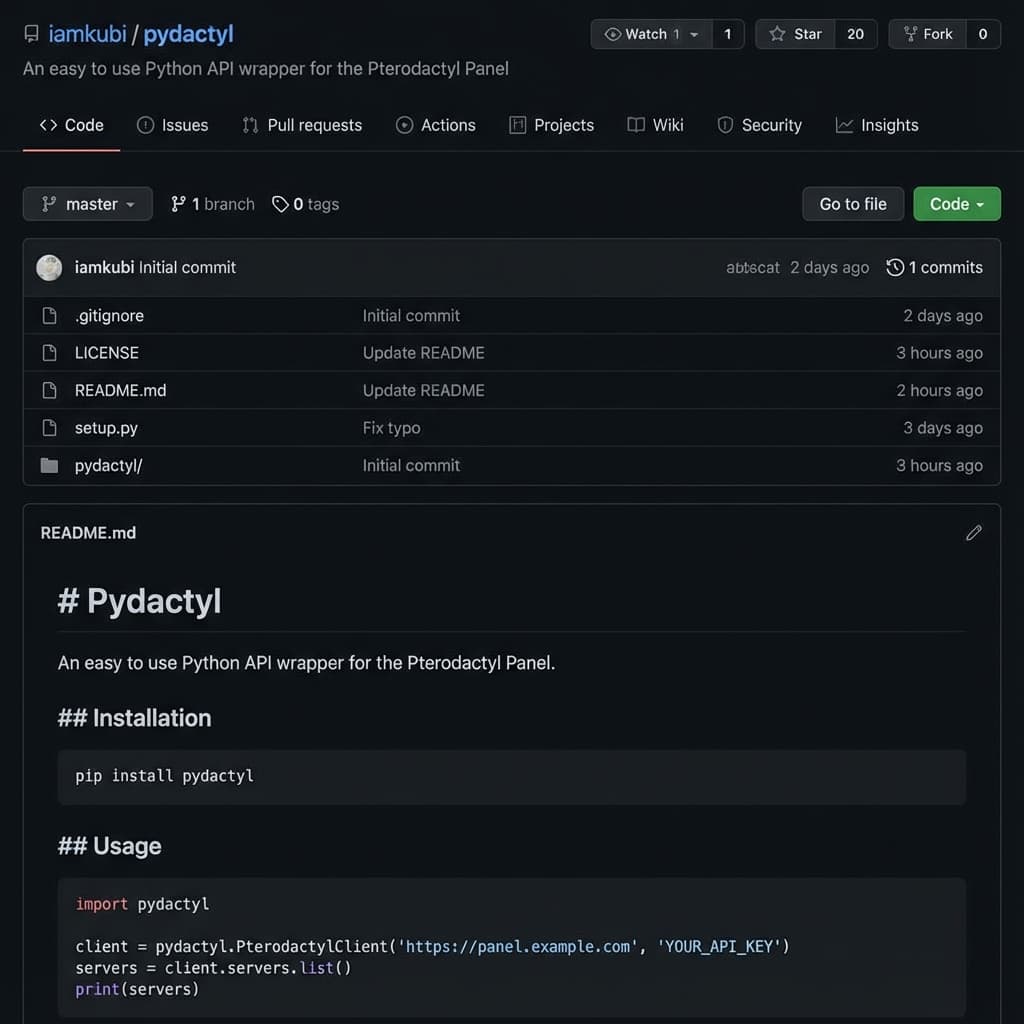The width and height of the screenshot is (1024, 1024).
Task: Star the pydactyl repository
Action: click(795, 33)
